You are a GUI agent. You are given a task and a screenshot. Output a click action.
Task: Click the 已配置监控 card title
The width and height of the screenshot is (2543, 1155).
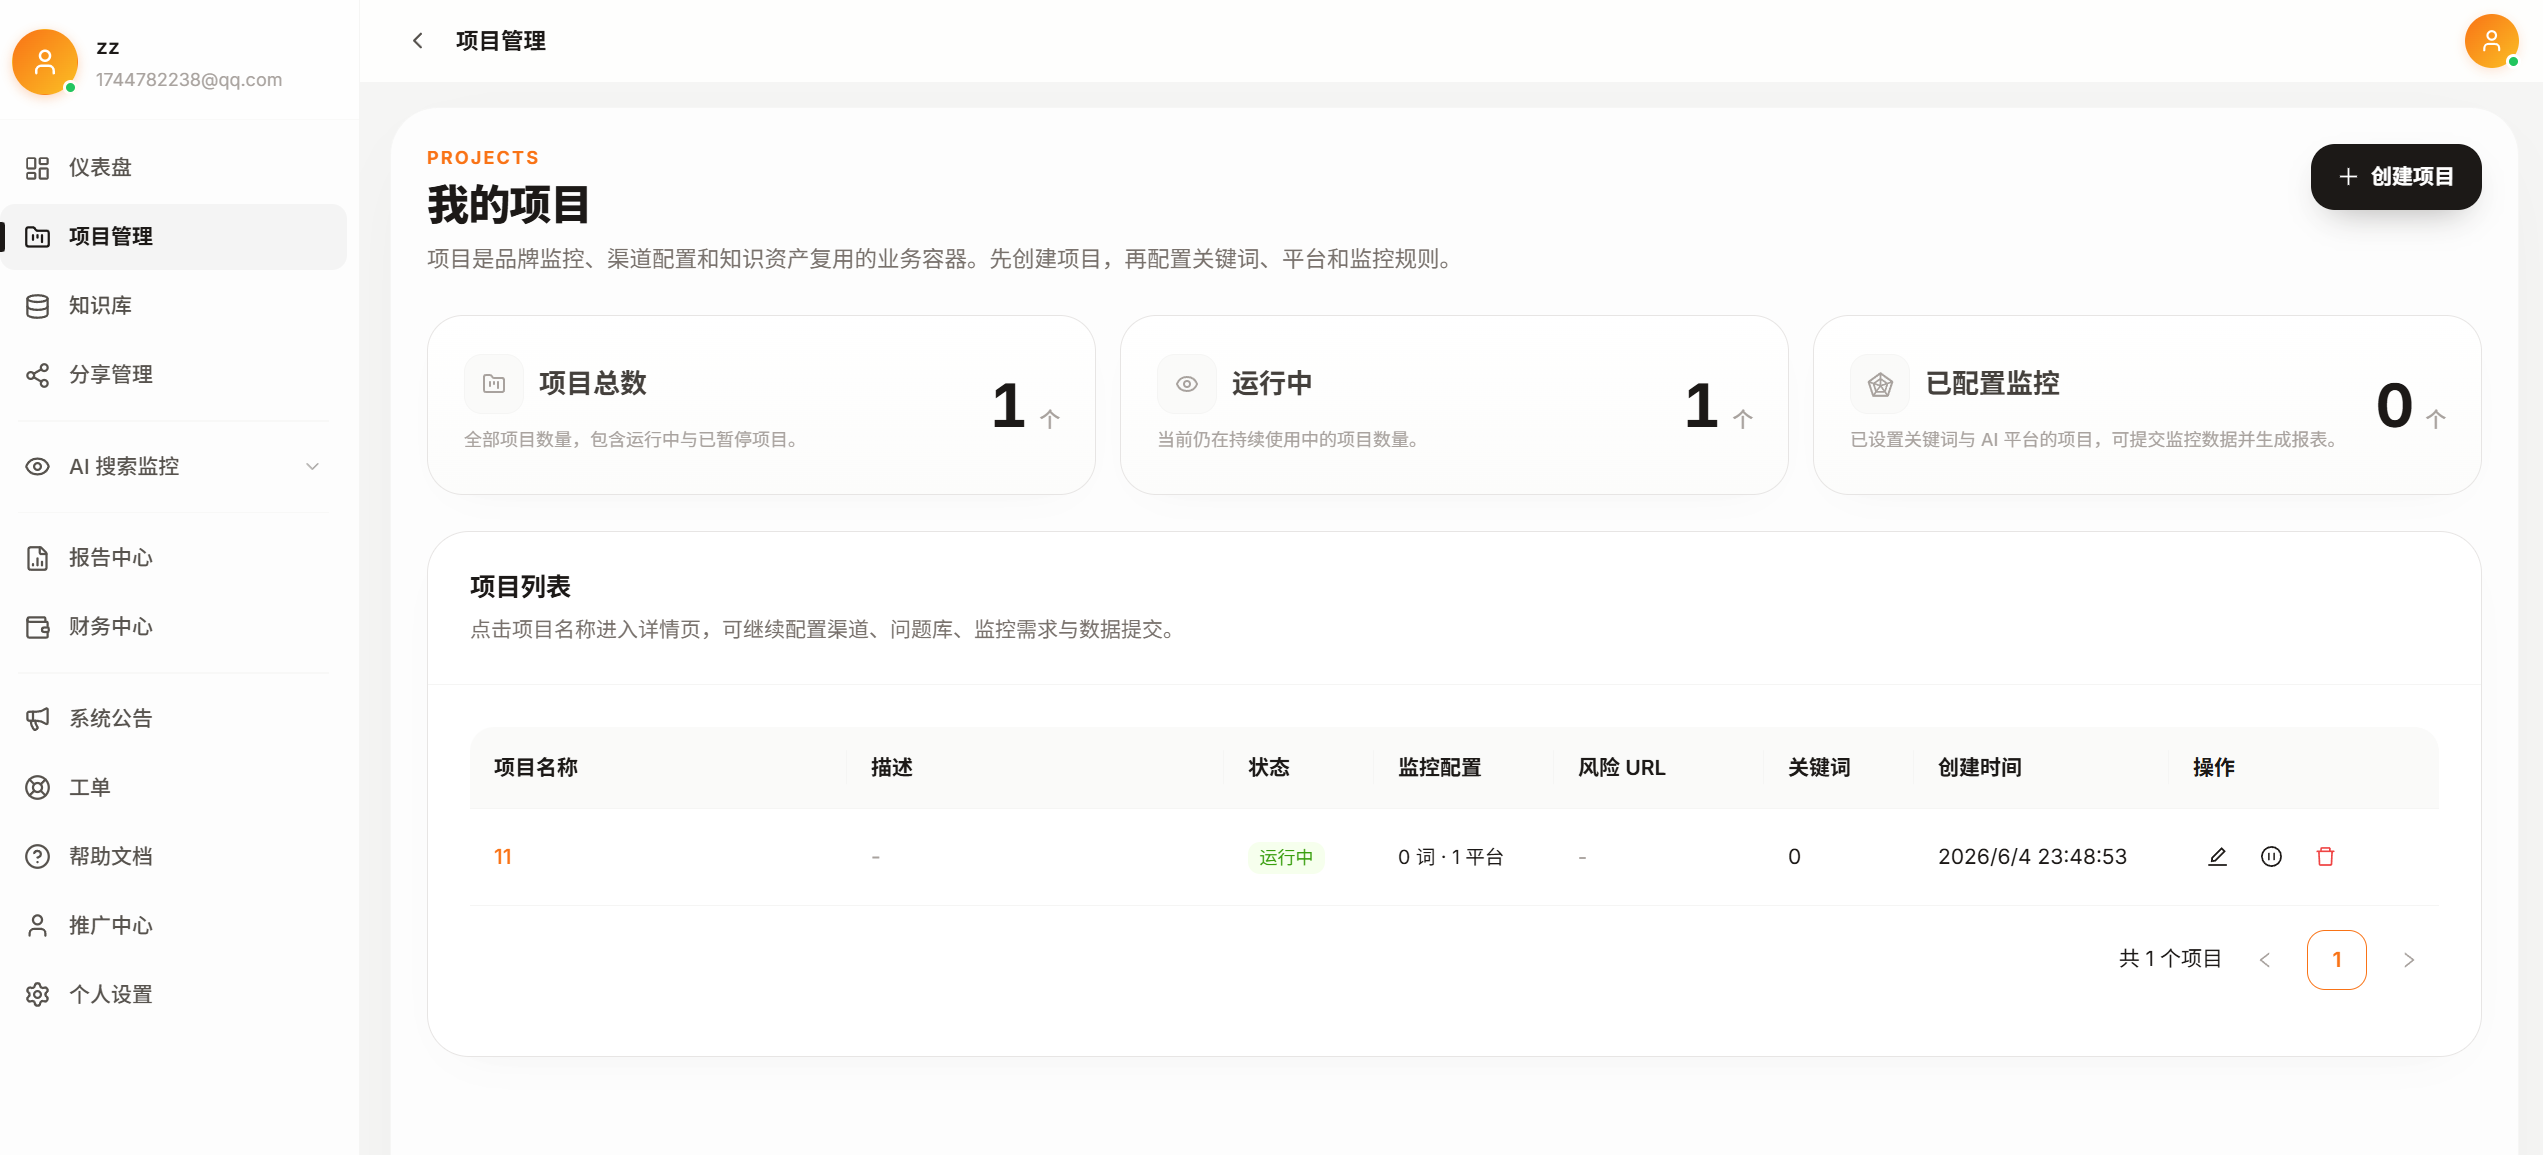[1992, 384]
